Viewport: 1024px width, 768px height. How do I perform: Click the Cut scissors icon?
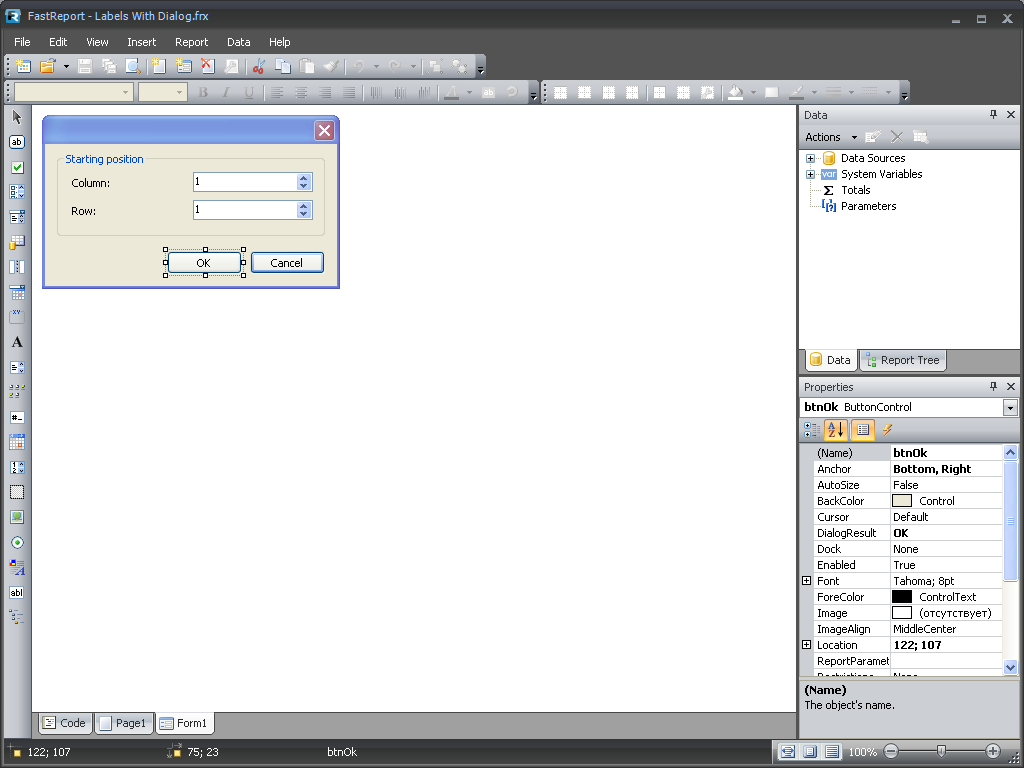coord(258,66)
